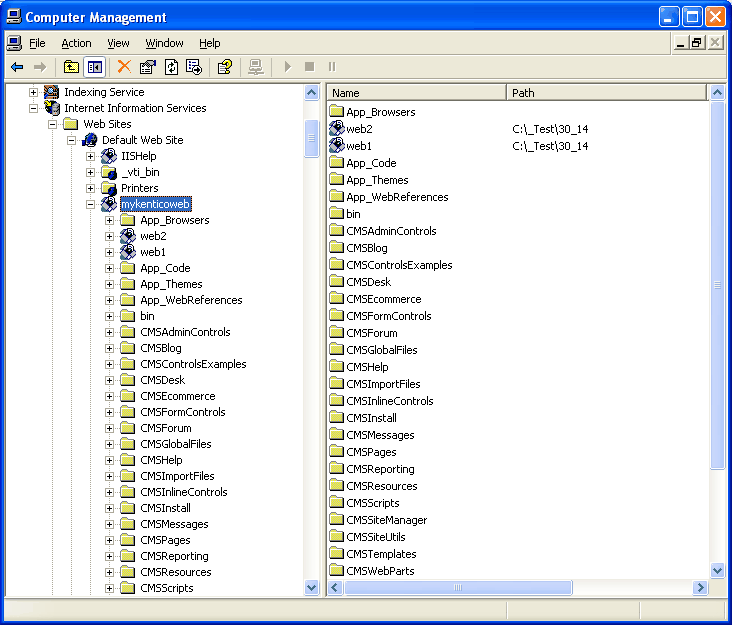Click the Help question mark toolbar icon

pyautogui.click(x=225, y=67)
